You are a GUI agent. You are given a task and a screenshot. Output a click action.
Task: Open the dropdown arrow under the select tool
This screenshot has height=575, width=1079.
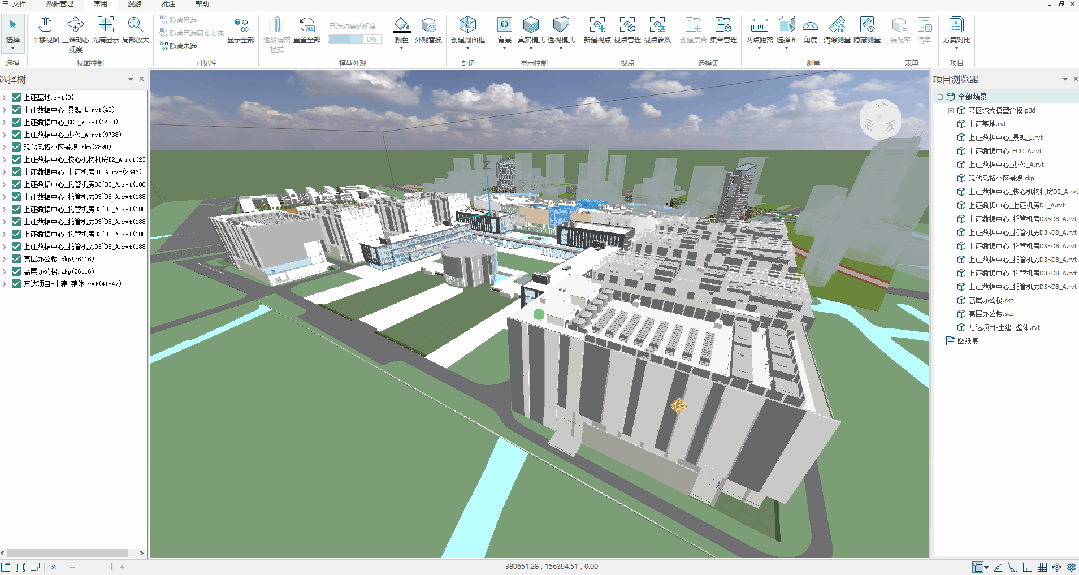tap(12, 50)
